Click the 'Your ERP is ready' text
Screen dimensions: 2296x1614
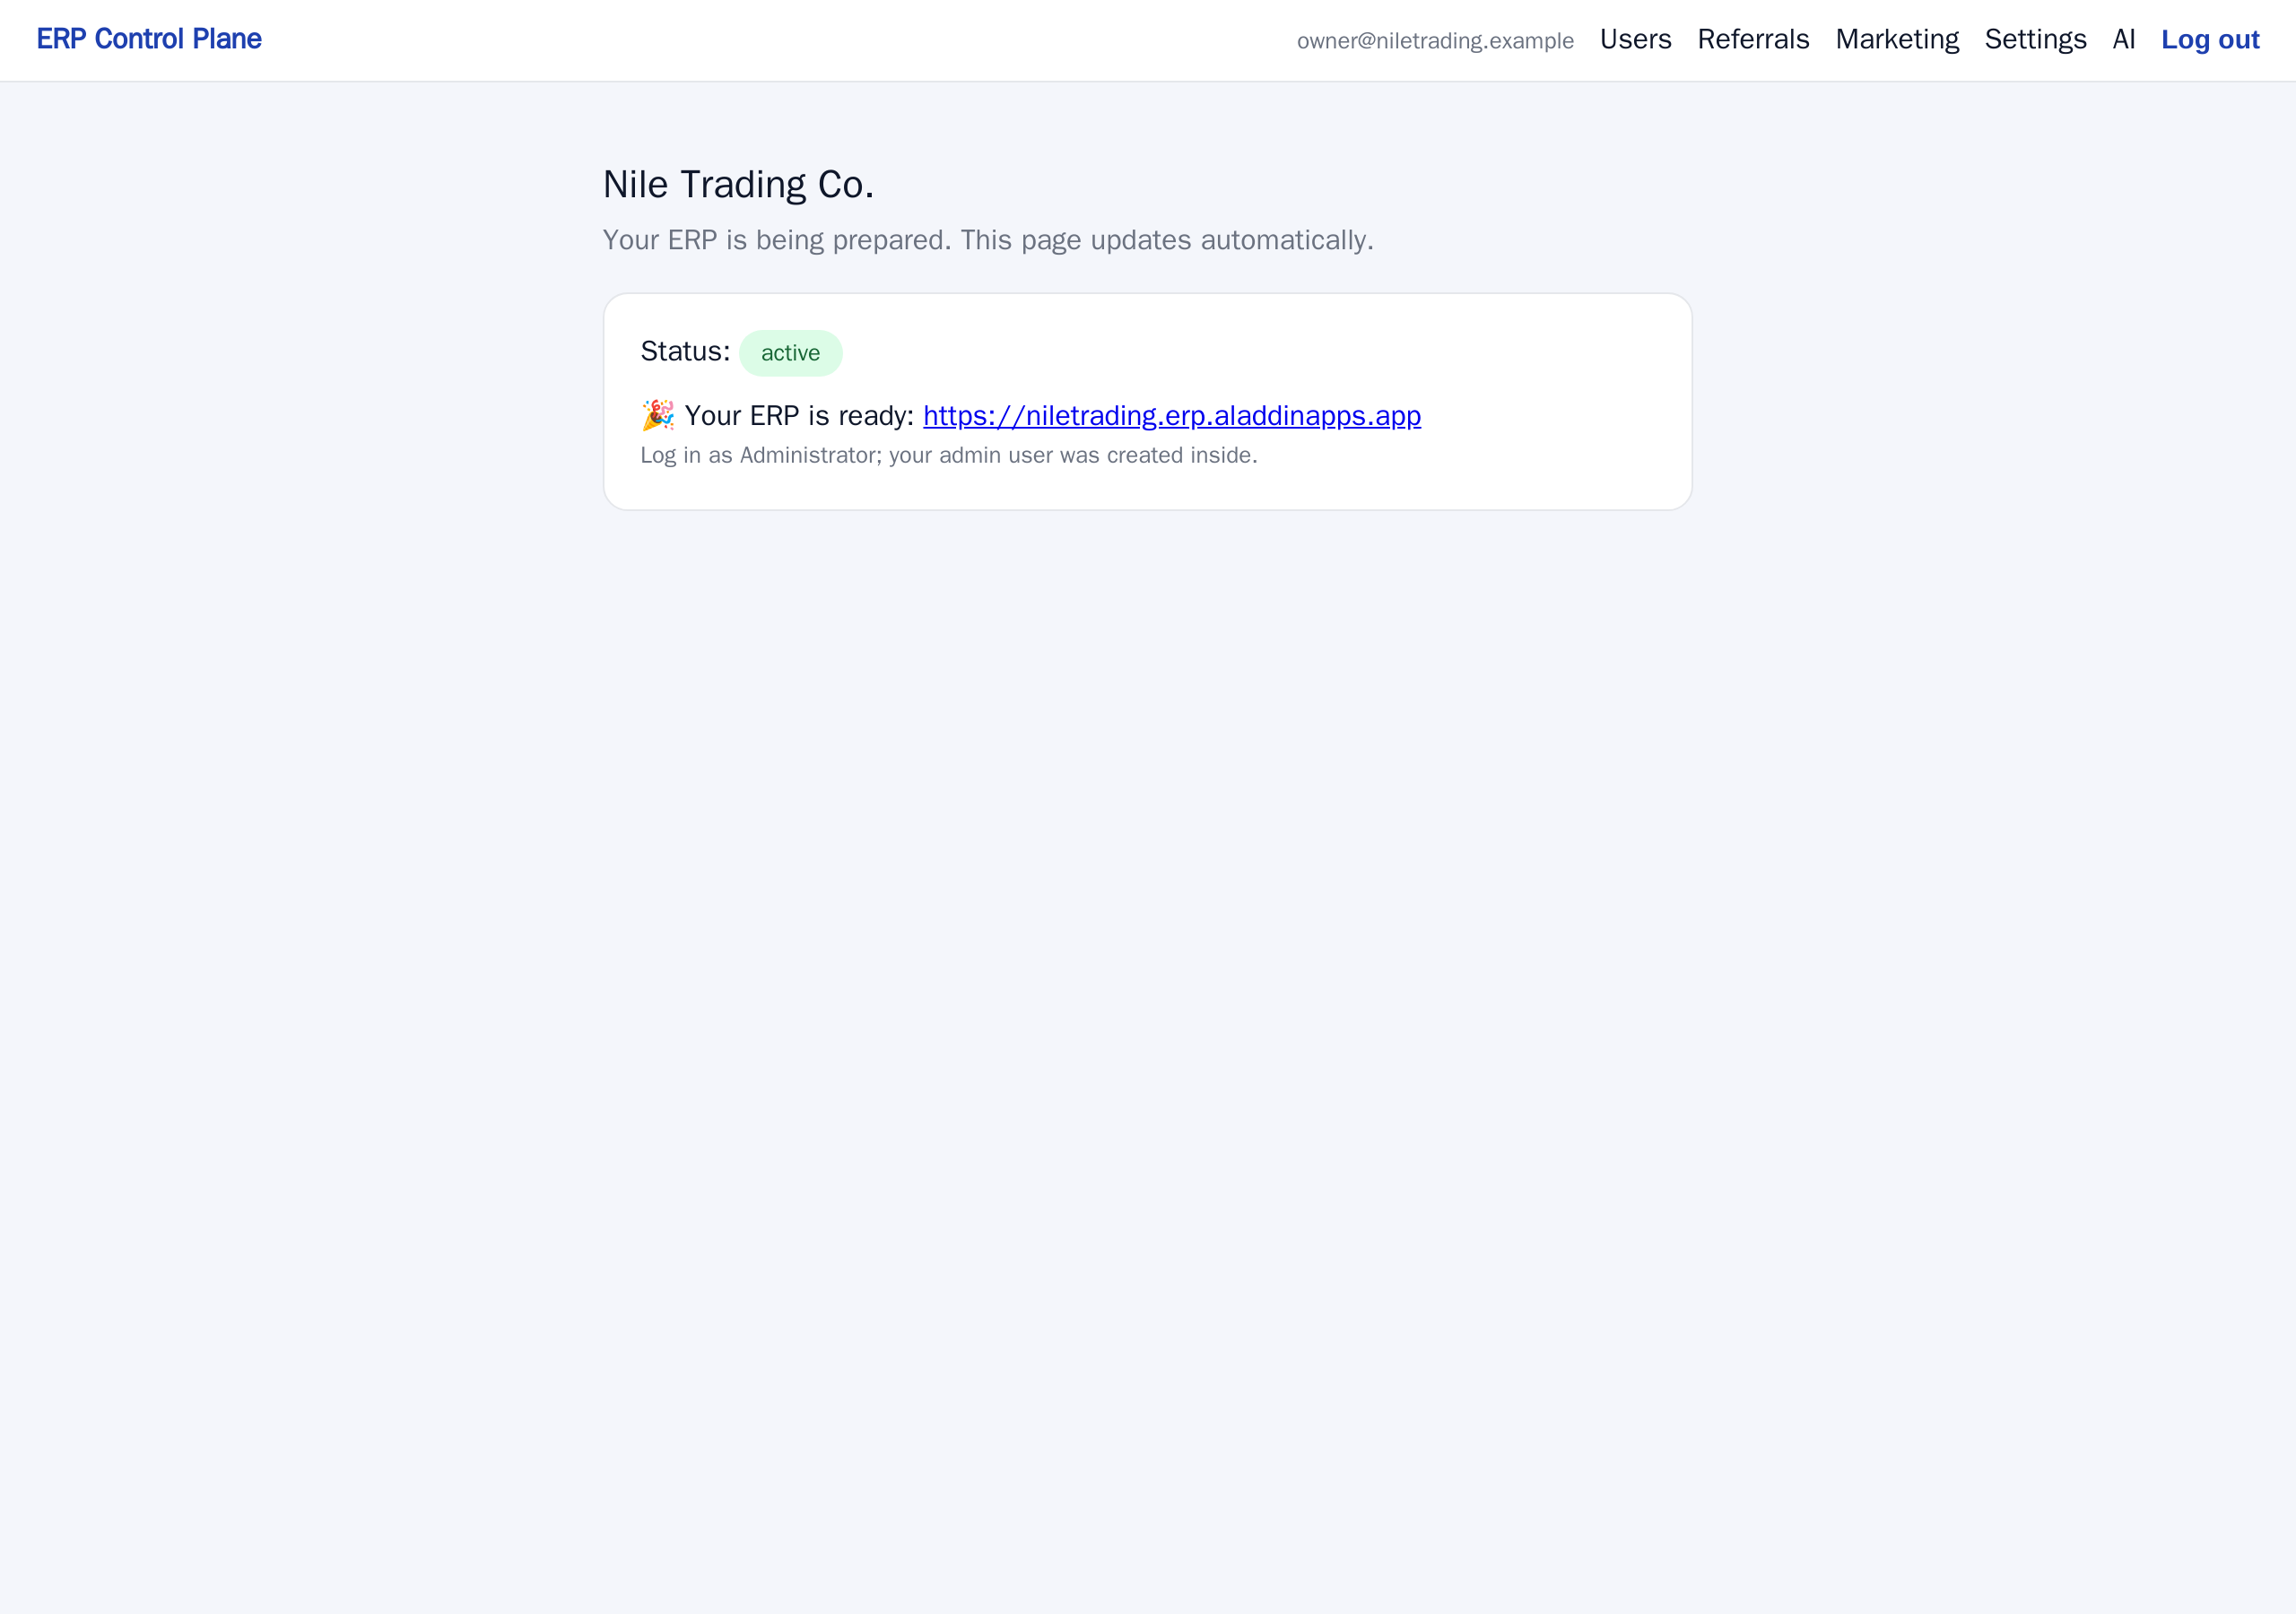[x=799, y=415]
